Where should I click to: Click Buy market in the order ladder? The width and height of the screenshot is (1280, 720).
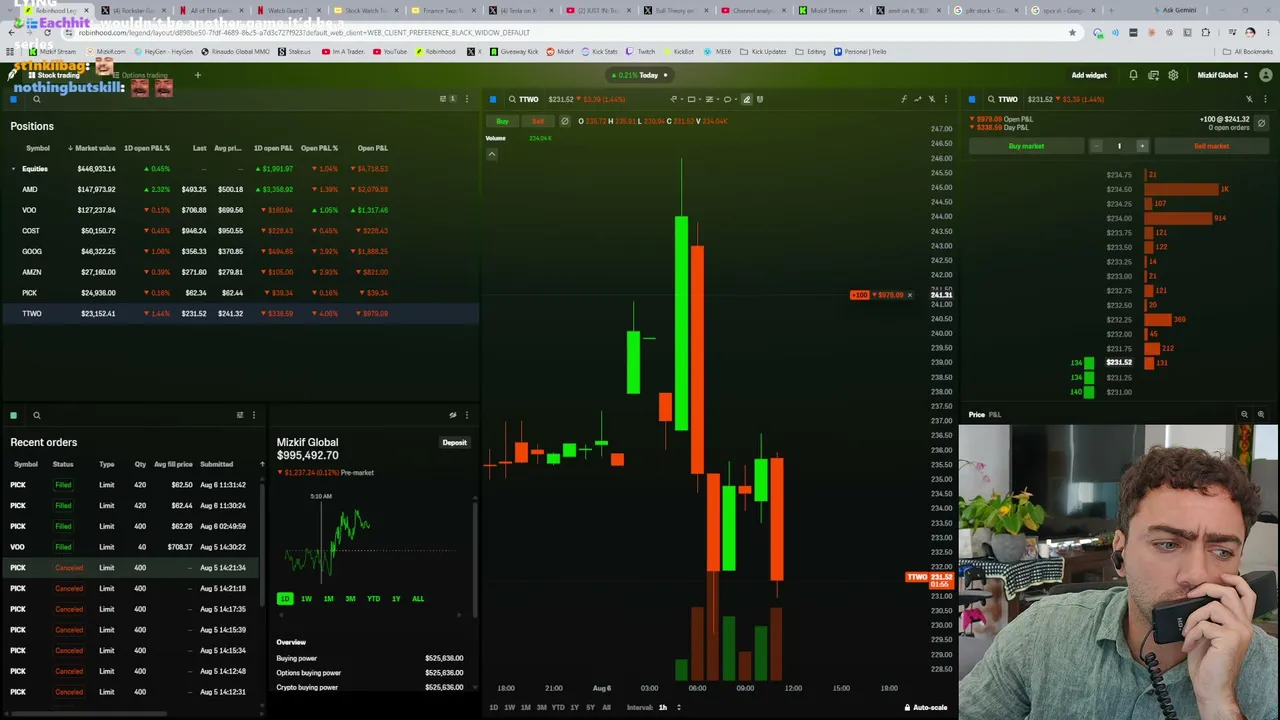tap(1026, 146)
